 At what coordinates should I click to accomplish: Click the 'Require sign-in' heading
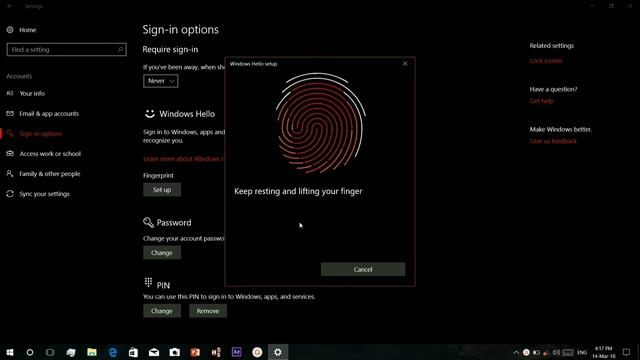(x=170, y=49)
